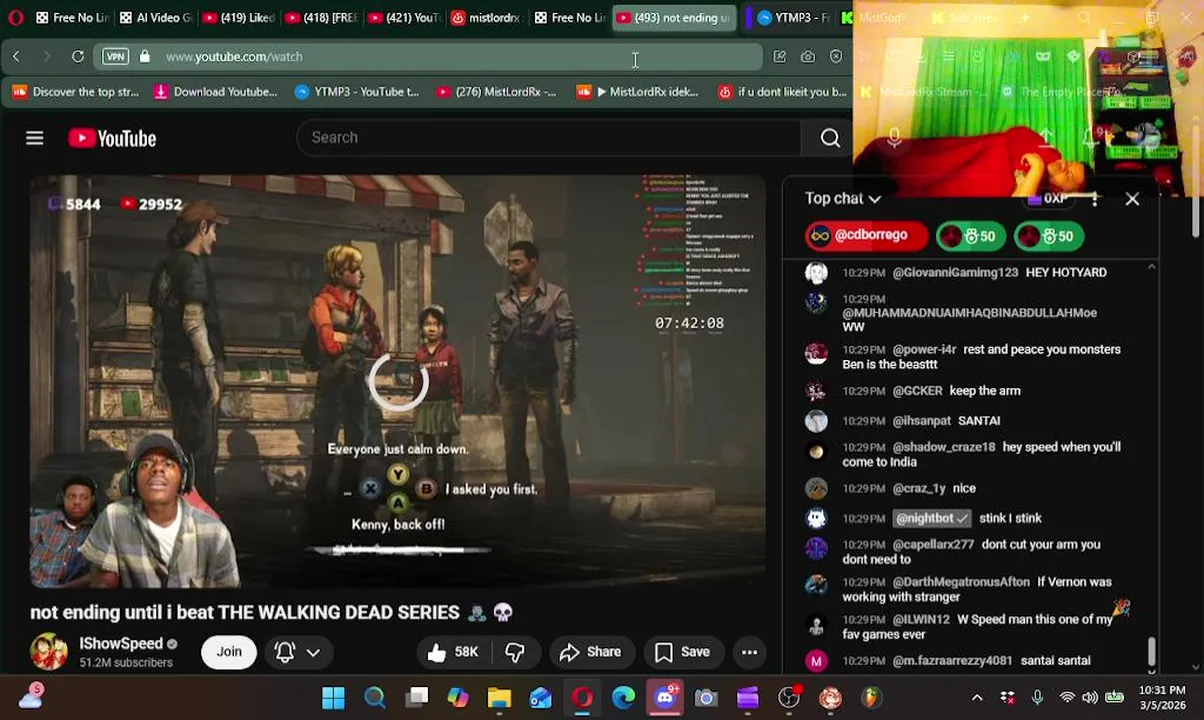Go to the YouTube home logo
1204x720 pixels.
coord(112,138)
